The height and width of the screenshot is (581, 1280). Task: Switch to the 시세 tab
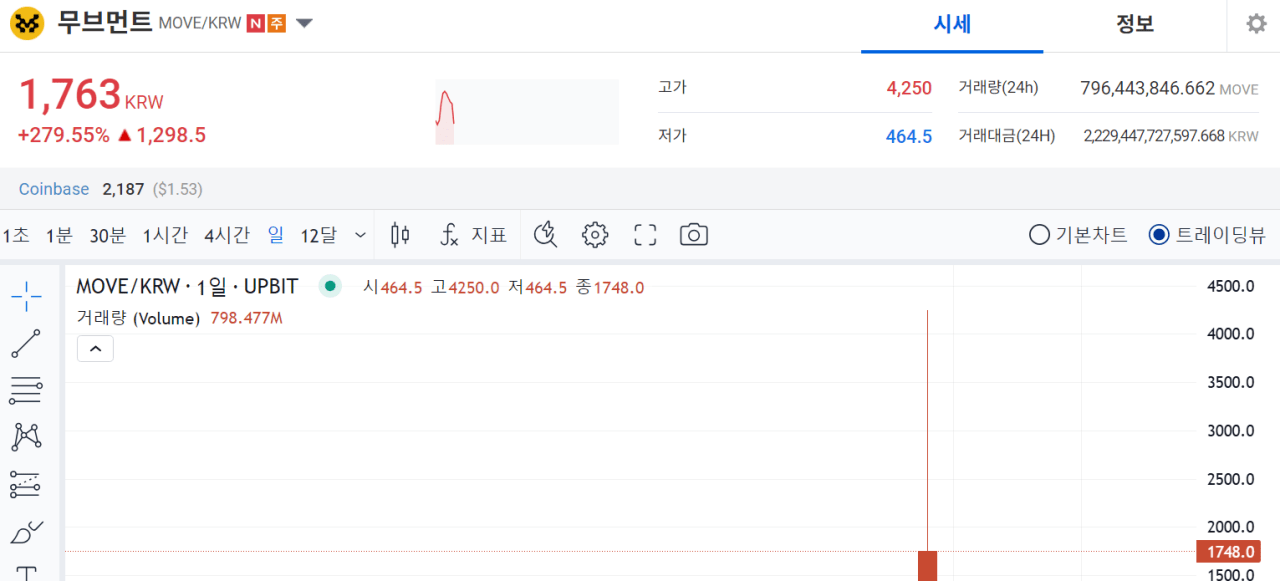pyautogui.click(x=952, y=25)
